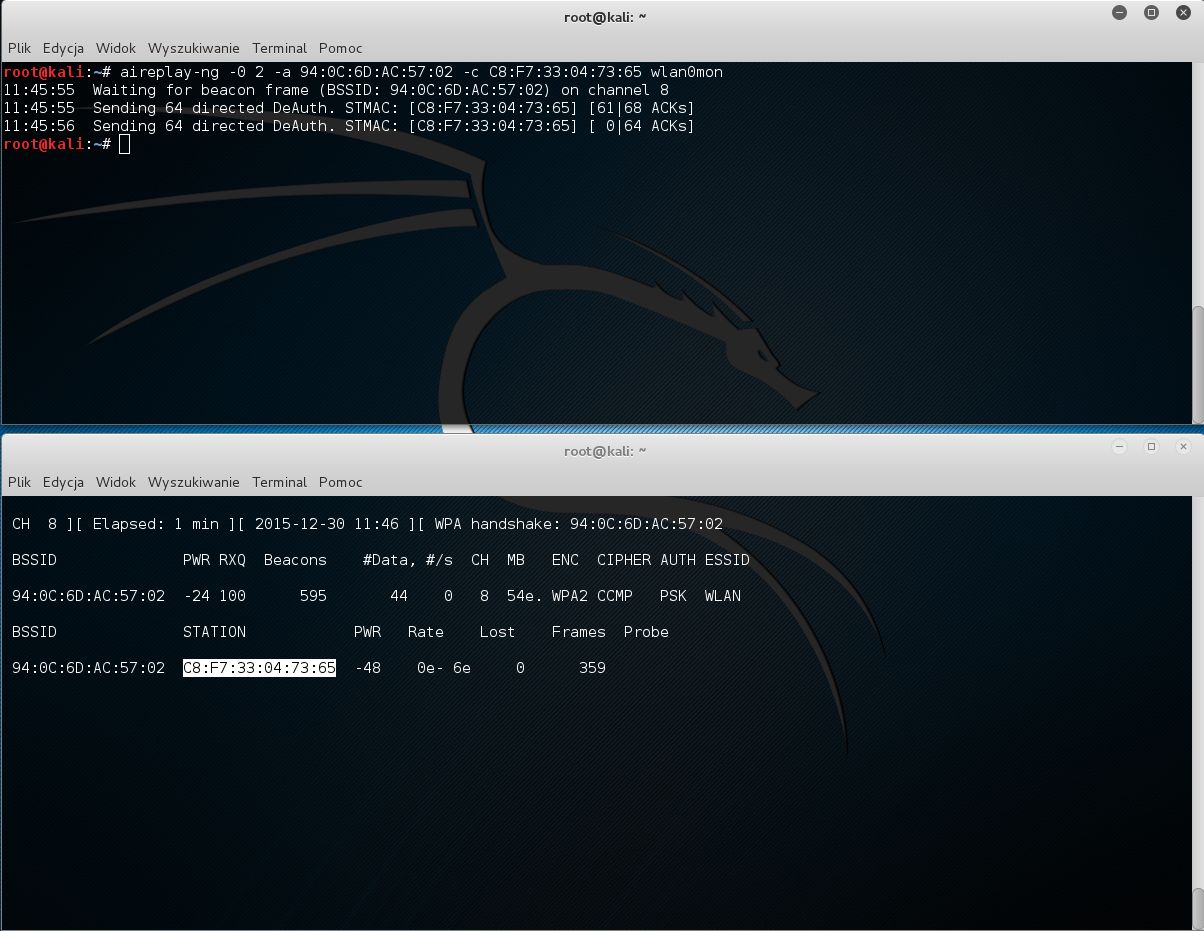
Task: Click the rate value '0e- 6e'
Action: tap(444, 668)
